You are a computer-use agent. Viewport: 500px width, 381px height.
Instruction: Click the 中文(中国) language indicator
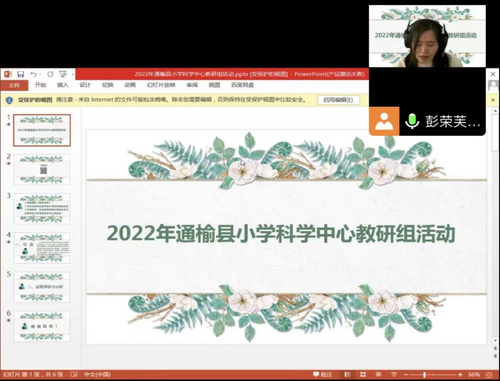[97, 375]
